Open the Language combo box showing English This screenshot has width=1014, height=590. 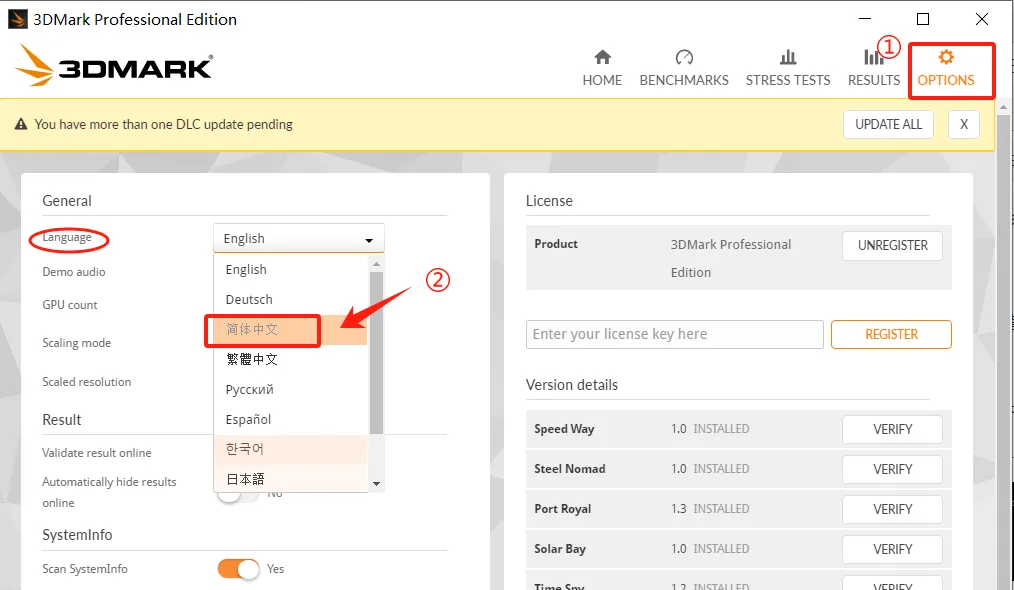coord(299,238)
